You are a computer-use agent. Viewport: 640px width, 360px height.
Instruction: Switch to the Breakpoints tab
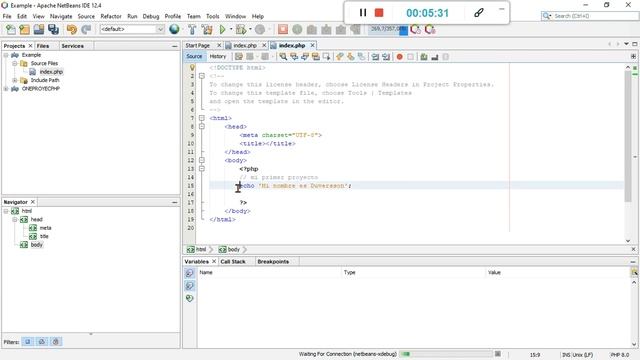tap(273, 262)
